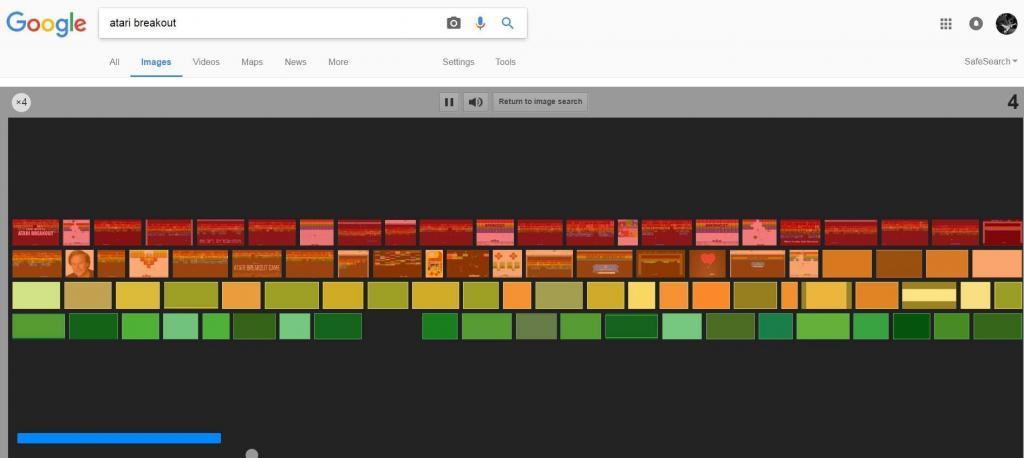Open the account profile avatar

tap(1006, 24)
